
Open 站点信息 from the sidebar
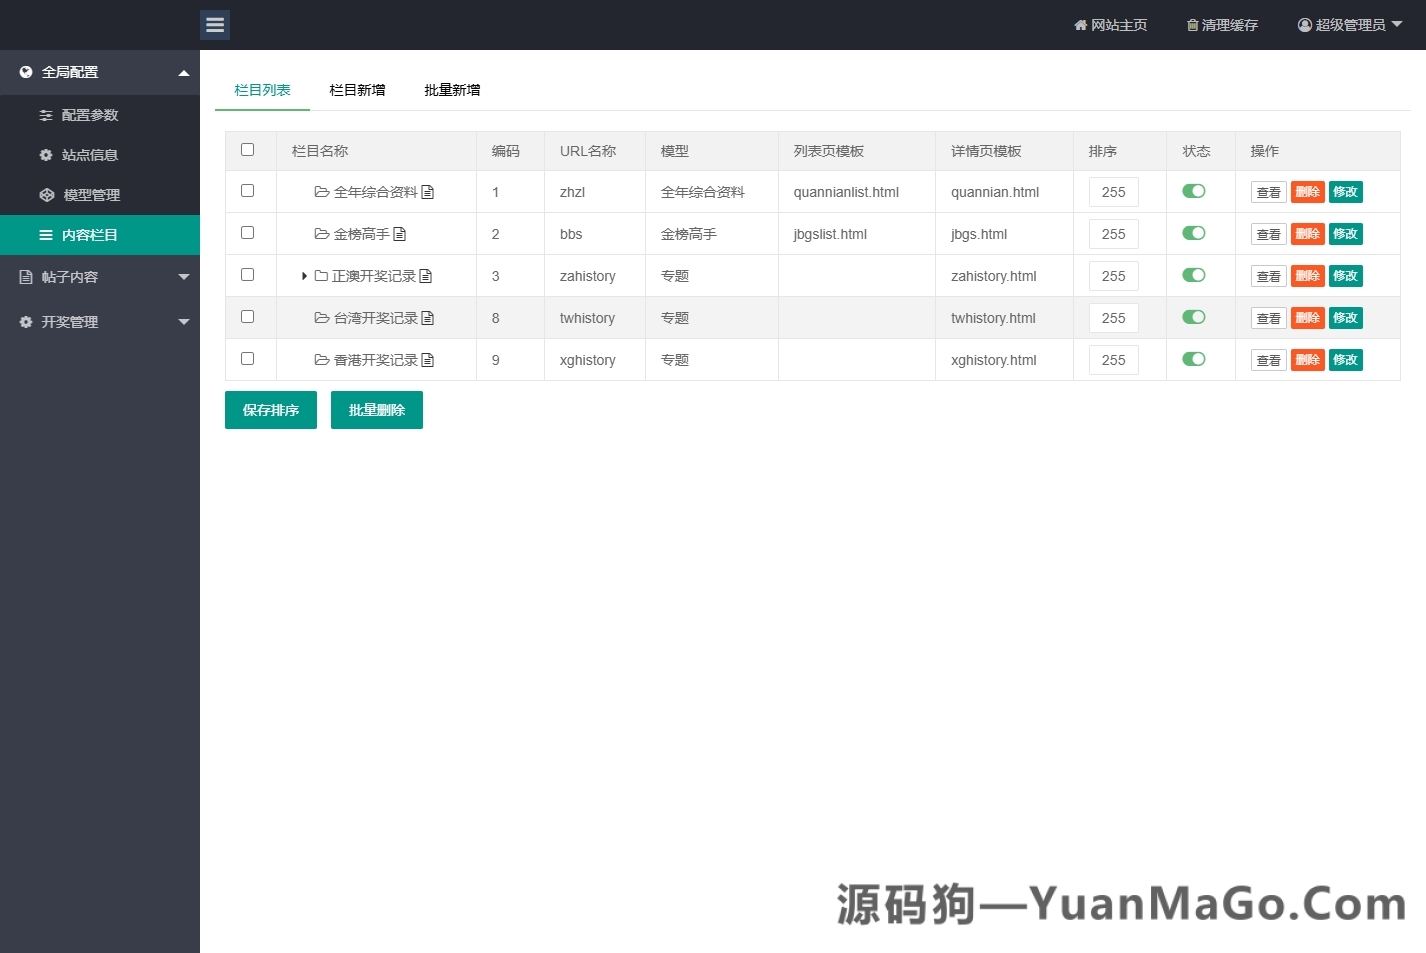88,155
